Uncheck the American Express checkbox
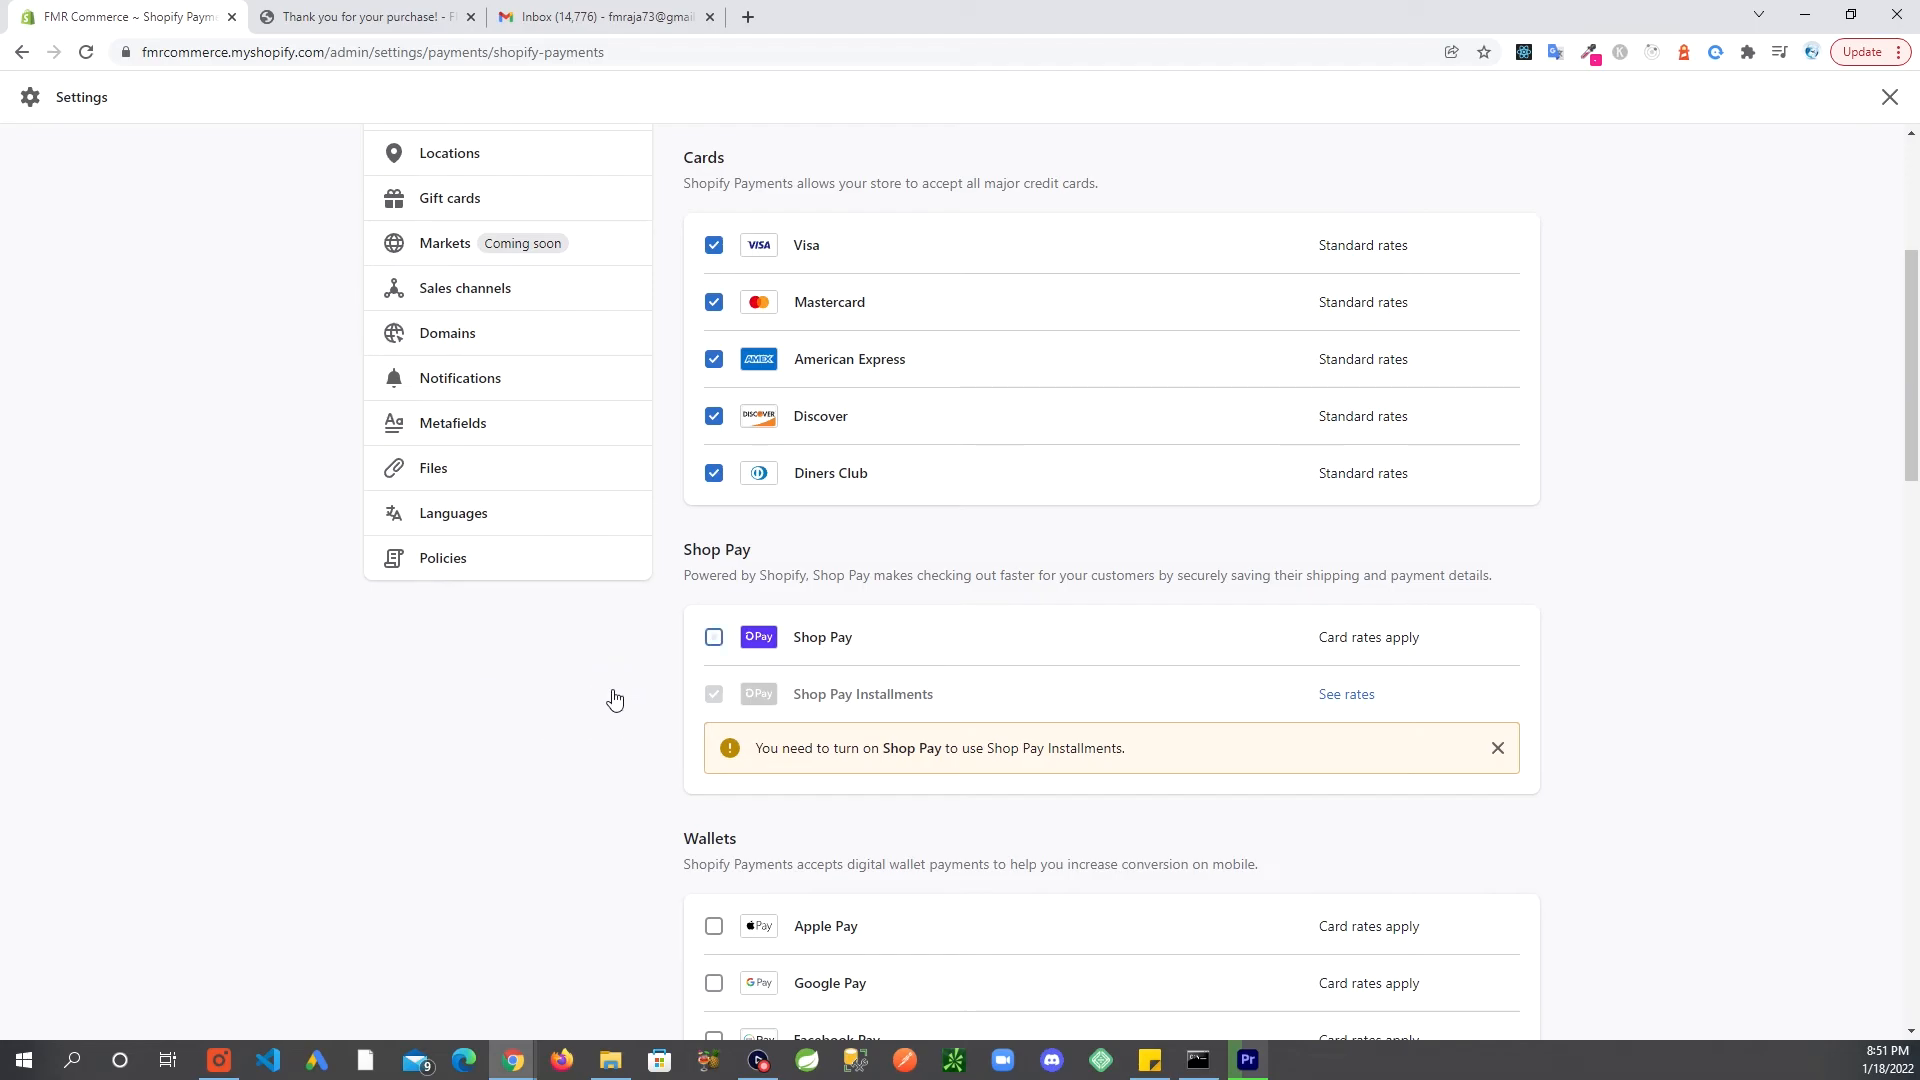The height and width of the screenshot is (1080, 1920). 713,359
